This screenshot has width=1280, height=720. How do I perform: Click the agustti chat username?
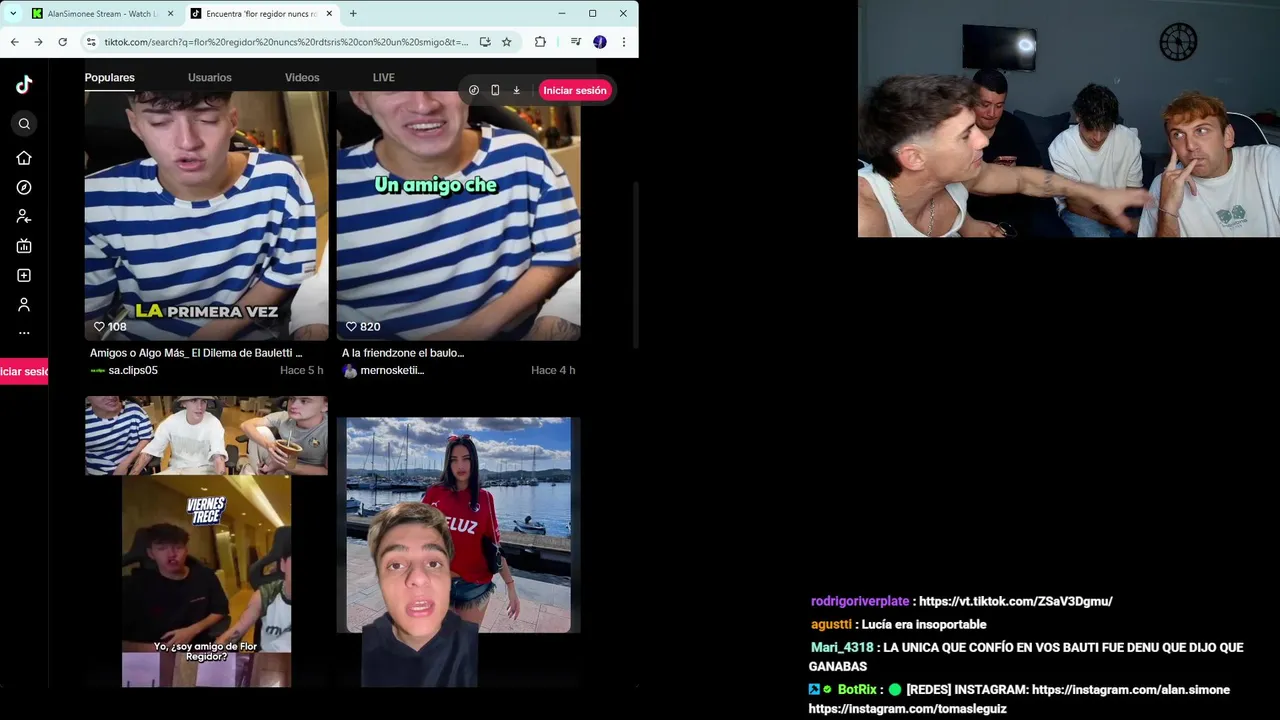pos(832,625)
